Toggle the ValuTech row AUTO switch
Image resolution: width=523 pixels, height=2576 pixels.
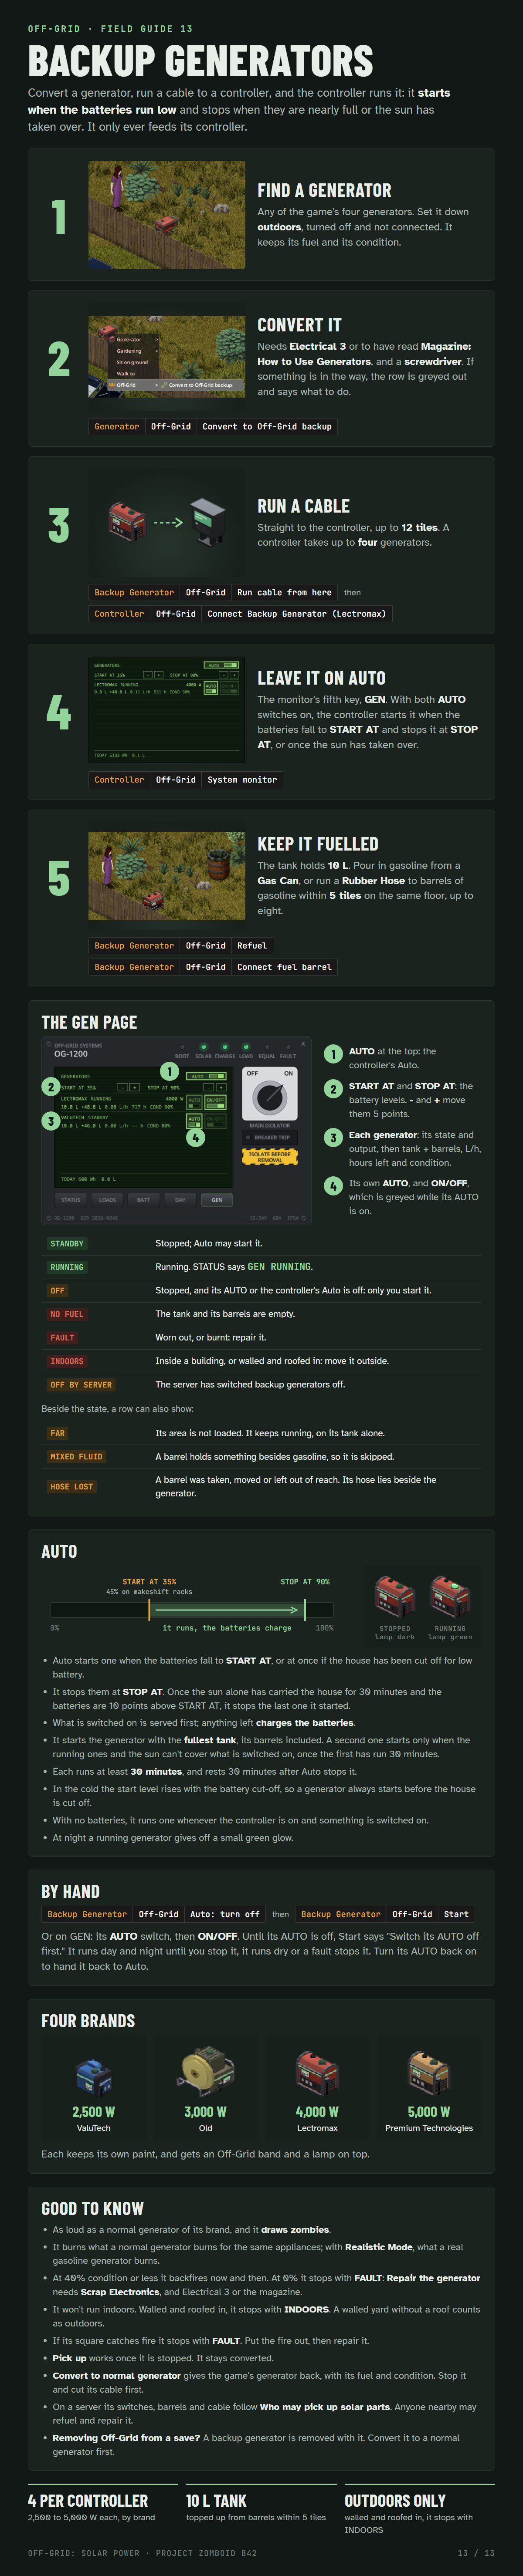point(194,1121)
